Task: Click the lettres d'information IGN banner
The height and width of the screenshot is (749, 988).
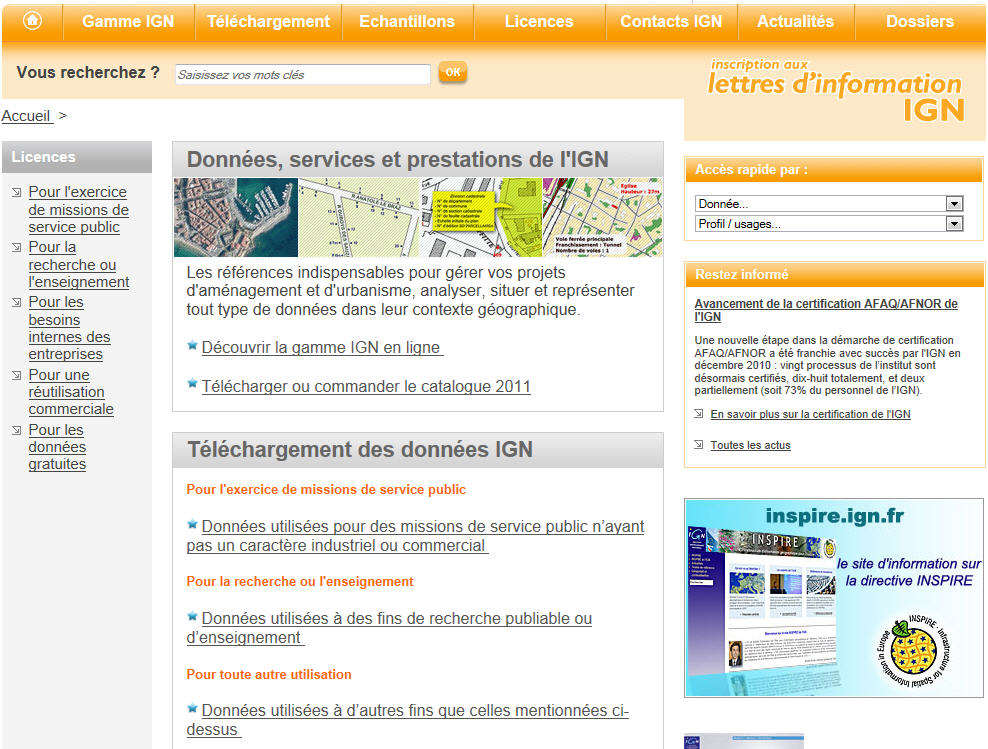Action: pos(835,92)
